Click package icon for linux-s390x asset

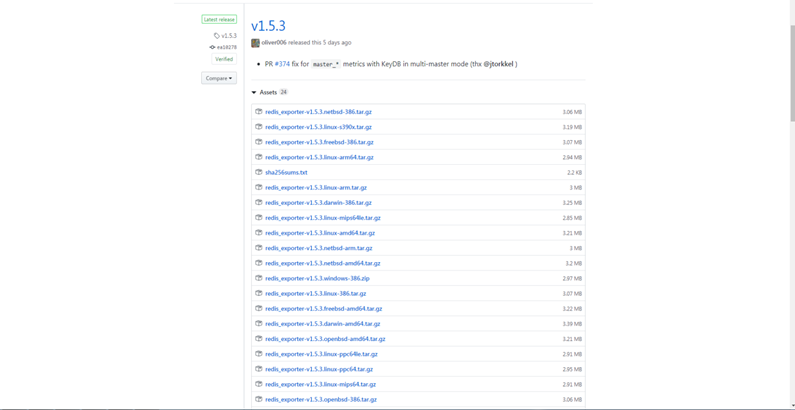tap(259, 127)
